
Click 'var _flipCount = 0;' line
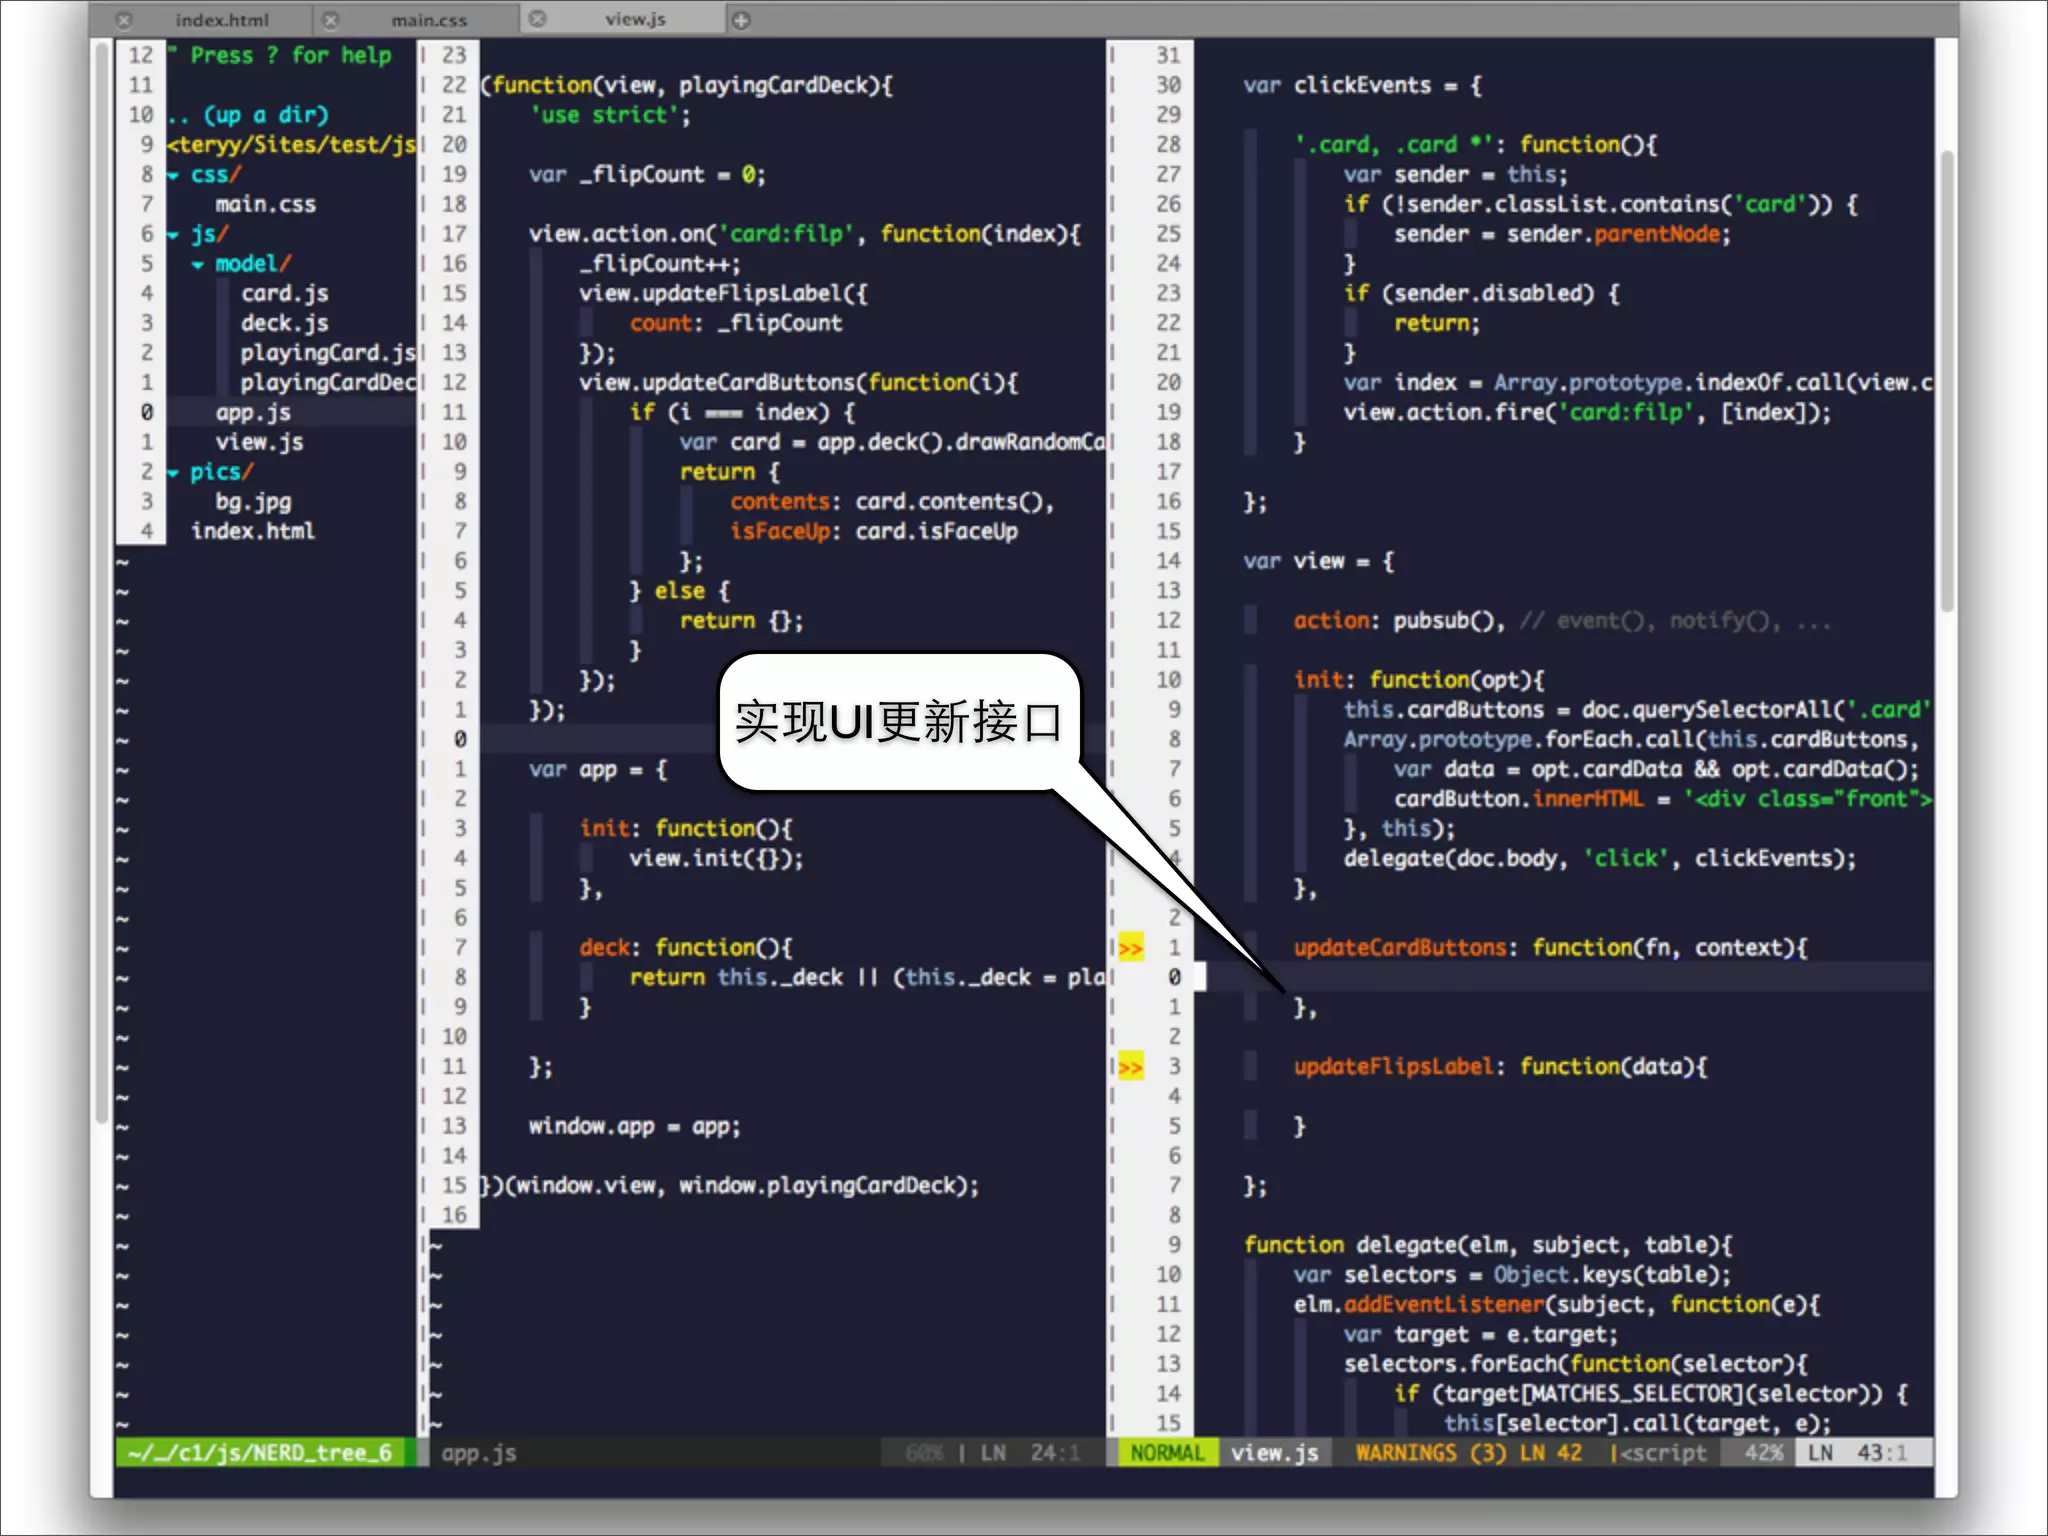pos(648,175)
